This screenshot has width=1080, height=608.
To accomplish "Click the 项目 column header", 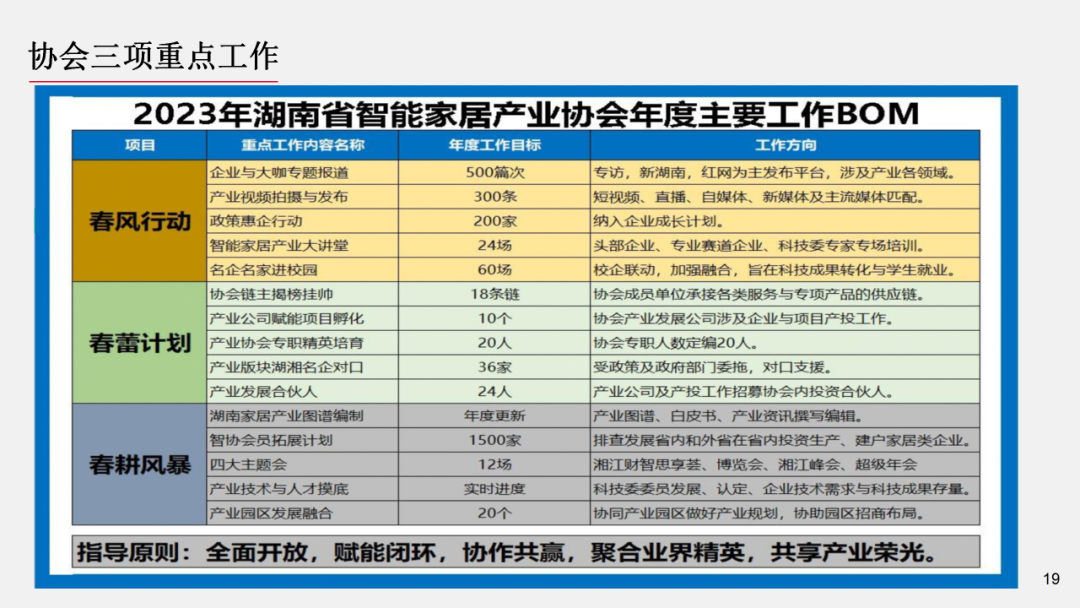I will pyautogui.click(x=139, y=145).
